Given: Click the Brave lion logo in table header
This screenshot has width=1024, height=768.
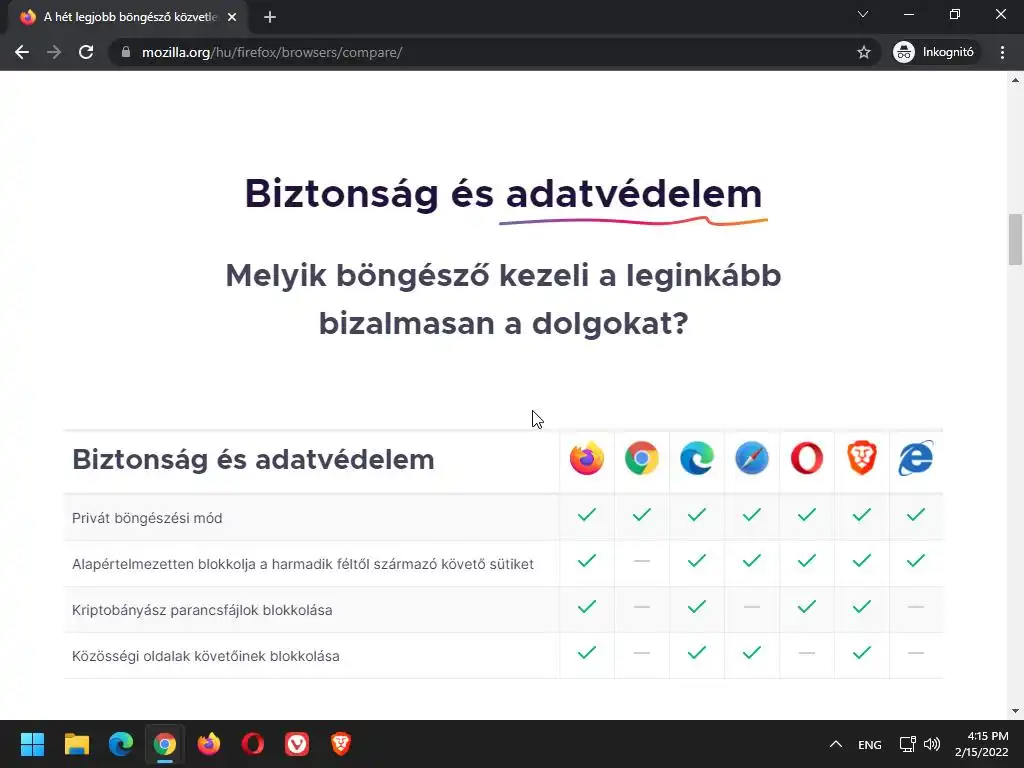Looking at the screenshot, I should tap(861, 458).
